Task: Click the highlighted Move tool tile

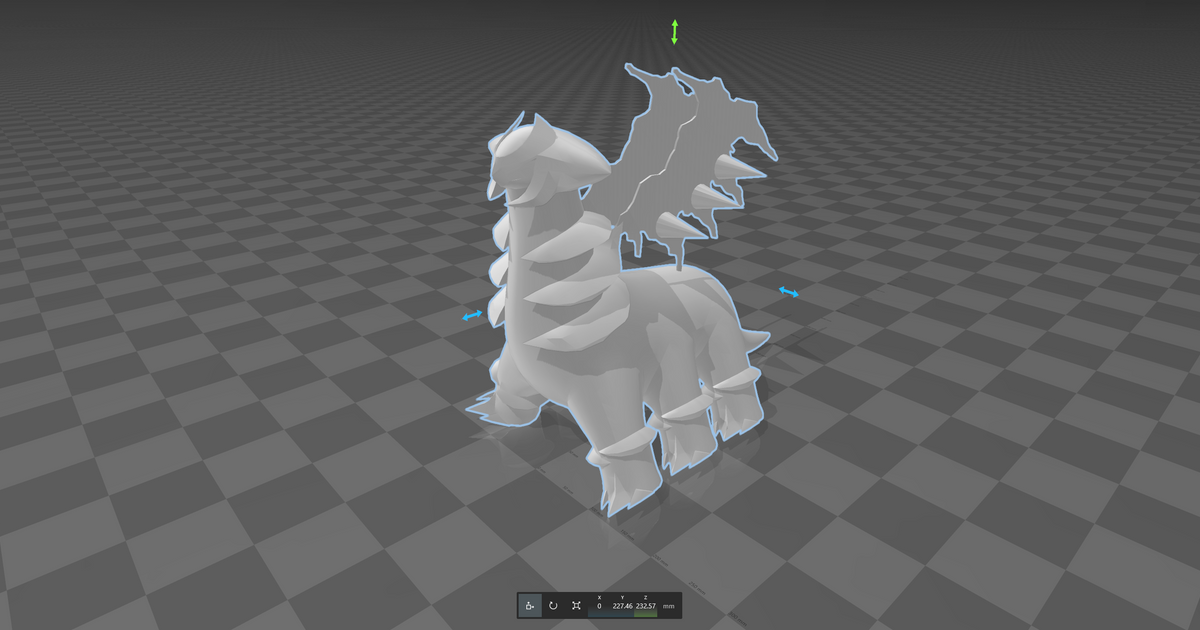Action: click(x=530, y=606)
